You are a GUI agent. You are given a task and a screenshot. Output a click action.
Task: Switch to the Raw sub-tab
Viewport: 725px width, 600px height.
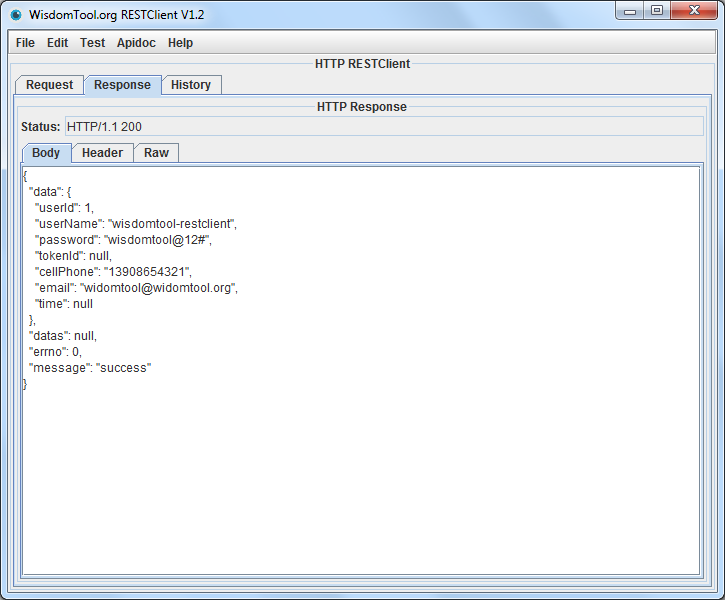(156, 153)
